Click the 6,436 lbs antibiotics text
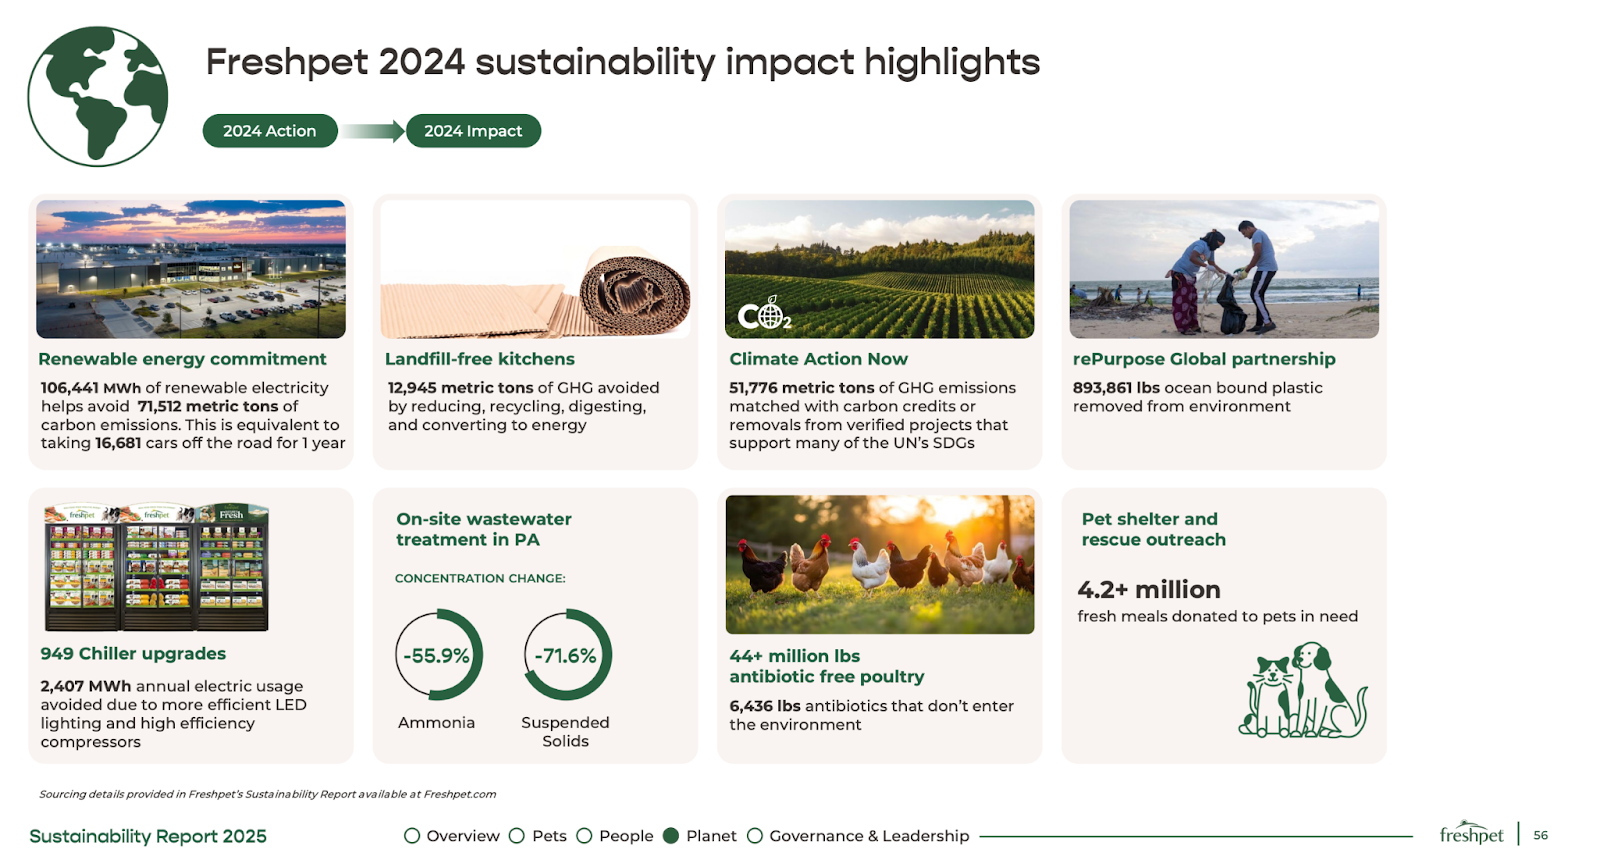 (871, 715)
